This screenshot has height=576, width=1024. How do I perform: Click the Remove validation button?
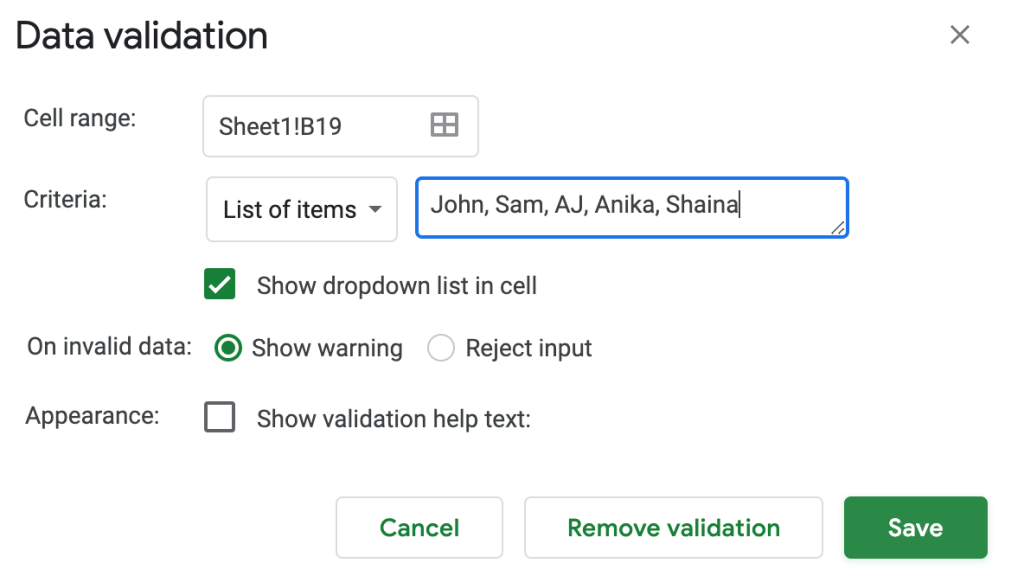[x=673, y=528]
